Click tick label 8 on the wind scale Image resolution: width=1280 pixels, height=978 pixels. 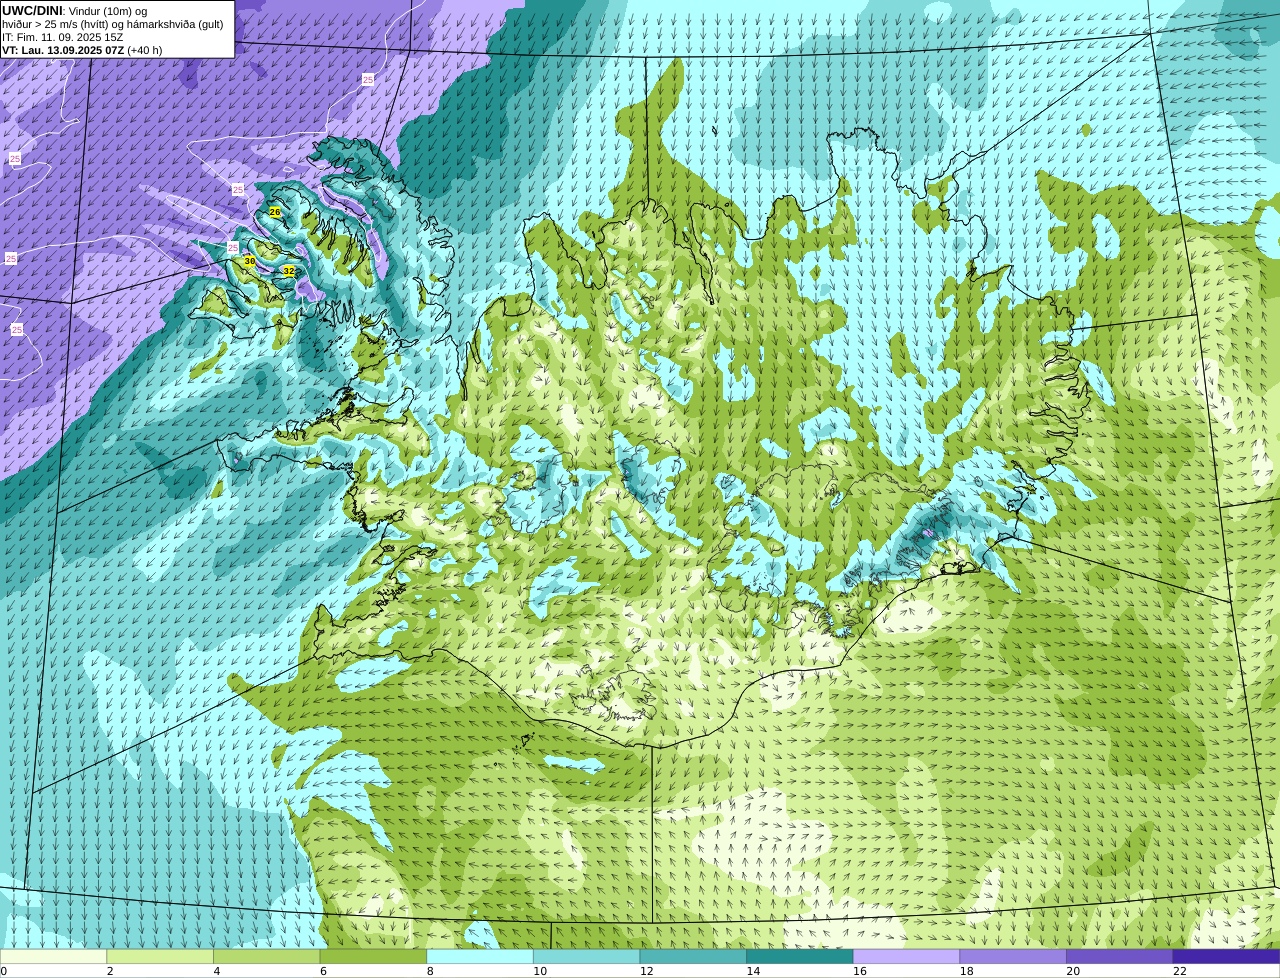430,971
